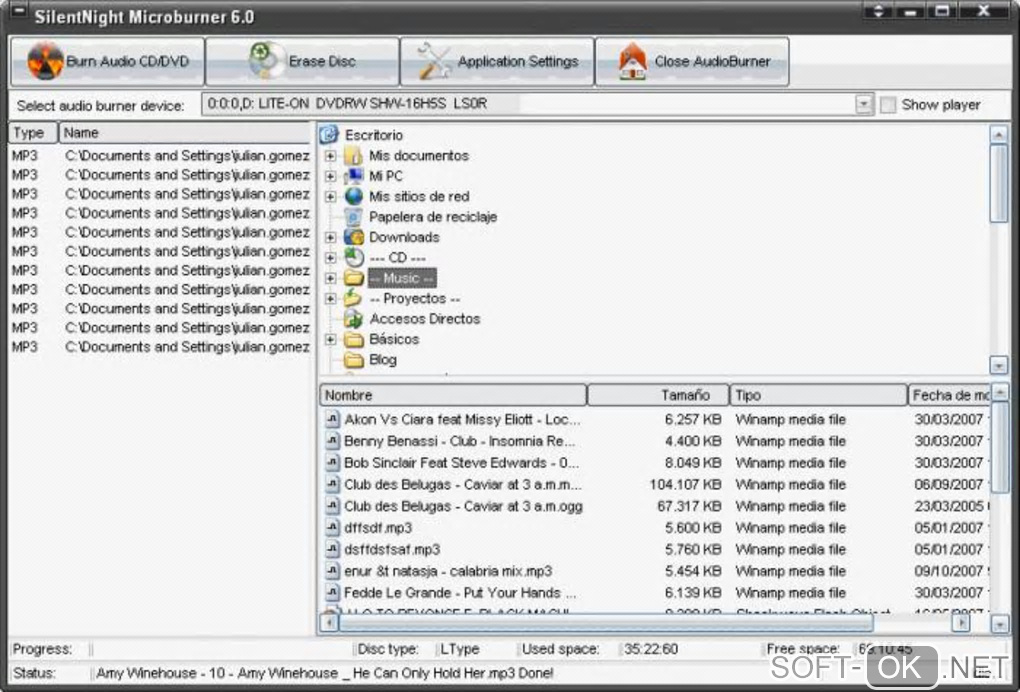
Task: Select Akon Vs Ciara file icon
Action: [x=332, y=419]
